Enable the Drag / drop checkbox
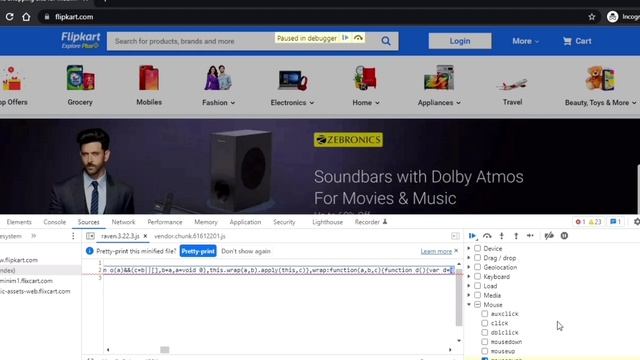 click(x=477, y=258)
